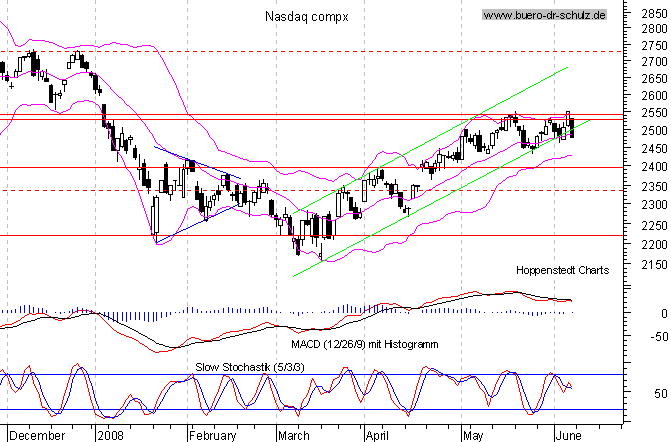The height and width of the screenshot is (442, 671).
Task: Click the 2550 price axis value
Action: [x=654, y=113]
